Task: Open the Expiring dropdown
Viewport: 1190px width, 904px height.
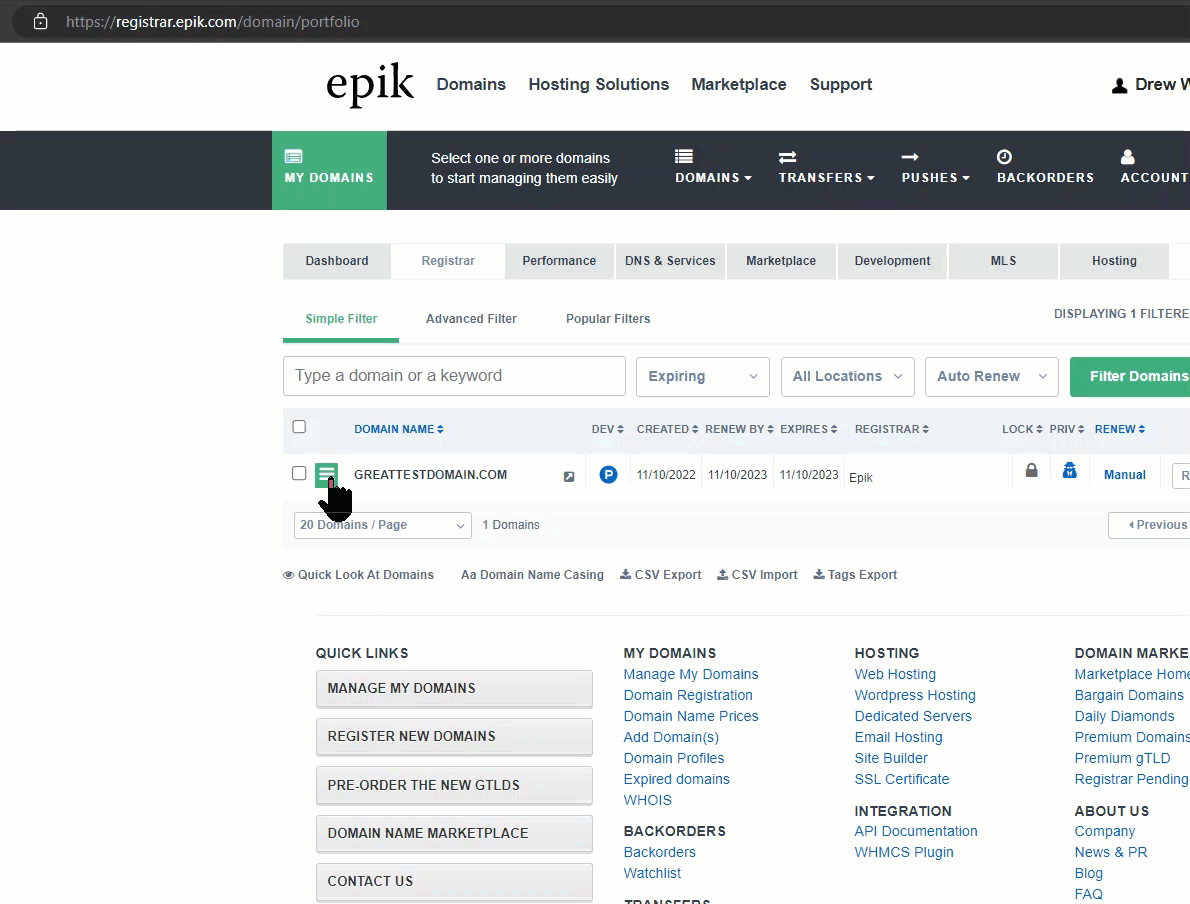Action: click(703, 376)
